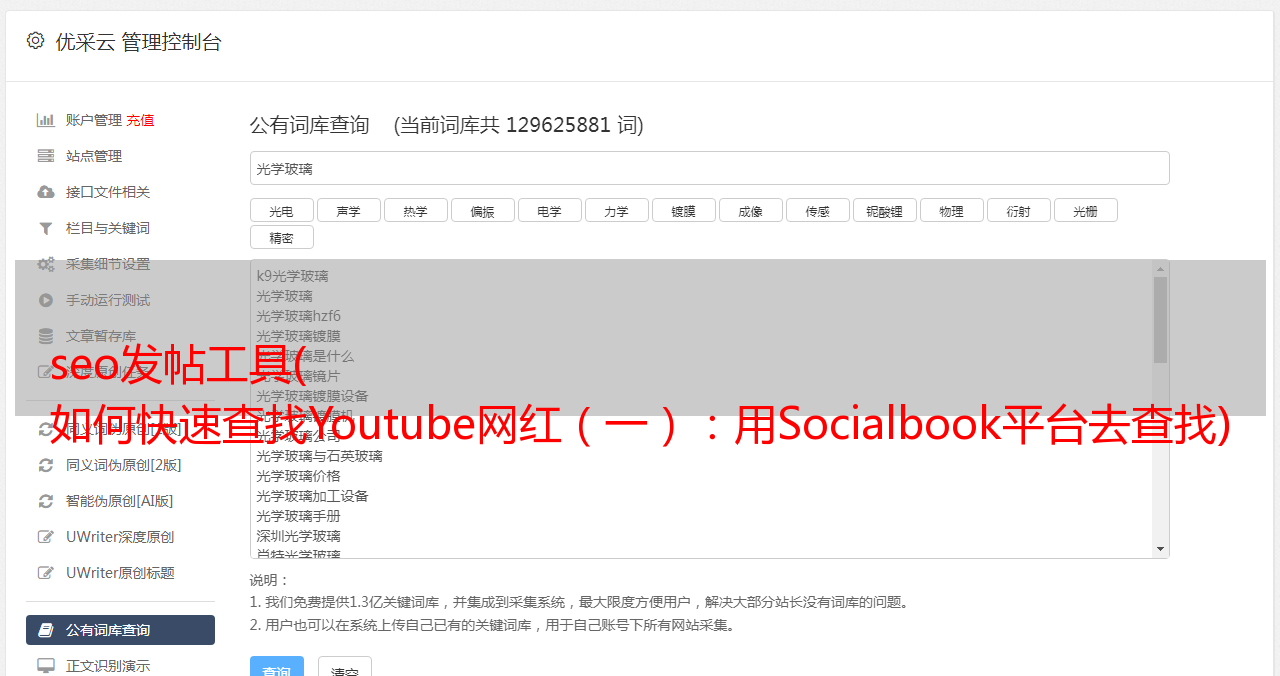Select result 光学玻璃与石英玻璃 in the list
Viewport: 1280px width, 676px height.
coord(319,456)
